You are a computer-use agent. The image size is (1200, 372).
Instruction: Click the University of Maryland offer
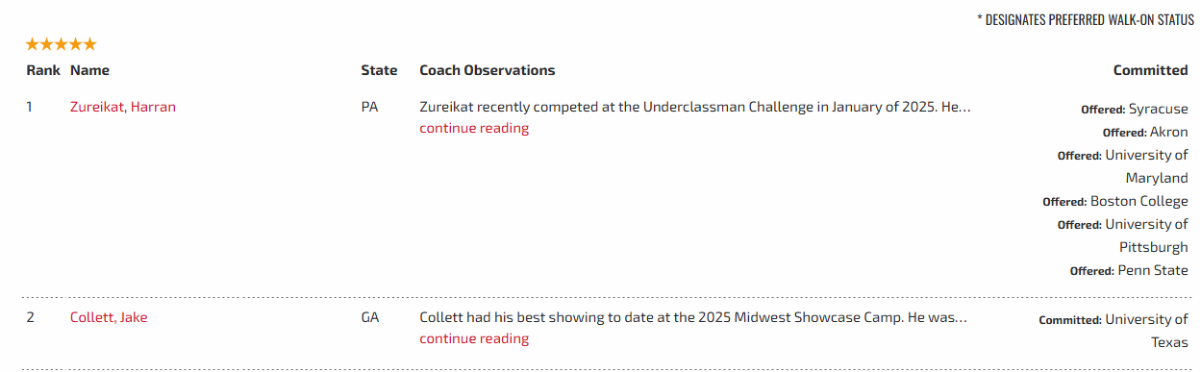(x=1122, y=166)
